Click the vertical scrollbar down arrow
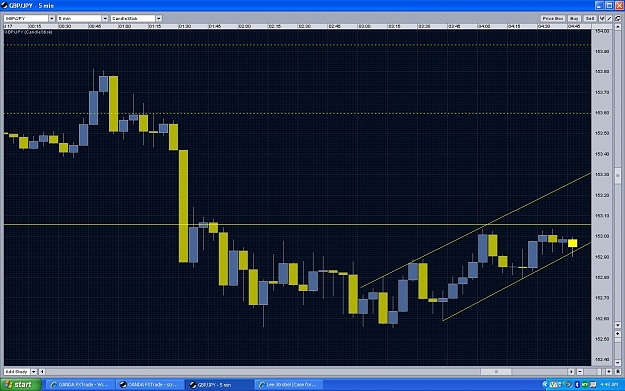The height and width of the screenshot is (391, 625). [x=618, y=325]
